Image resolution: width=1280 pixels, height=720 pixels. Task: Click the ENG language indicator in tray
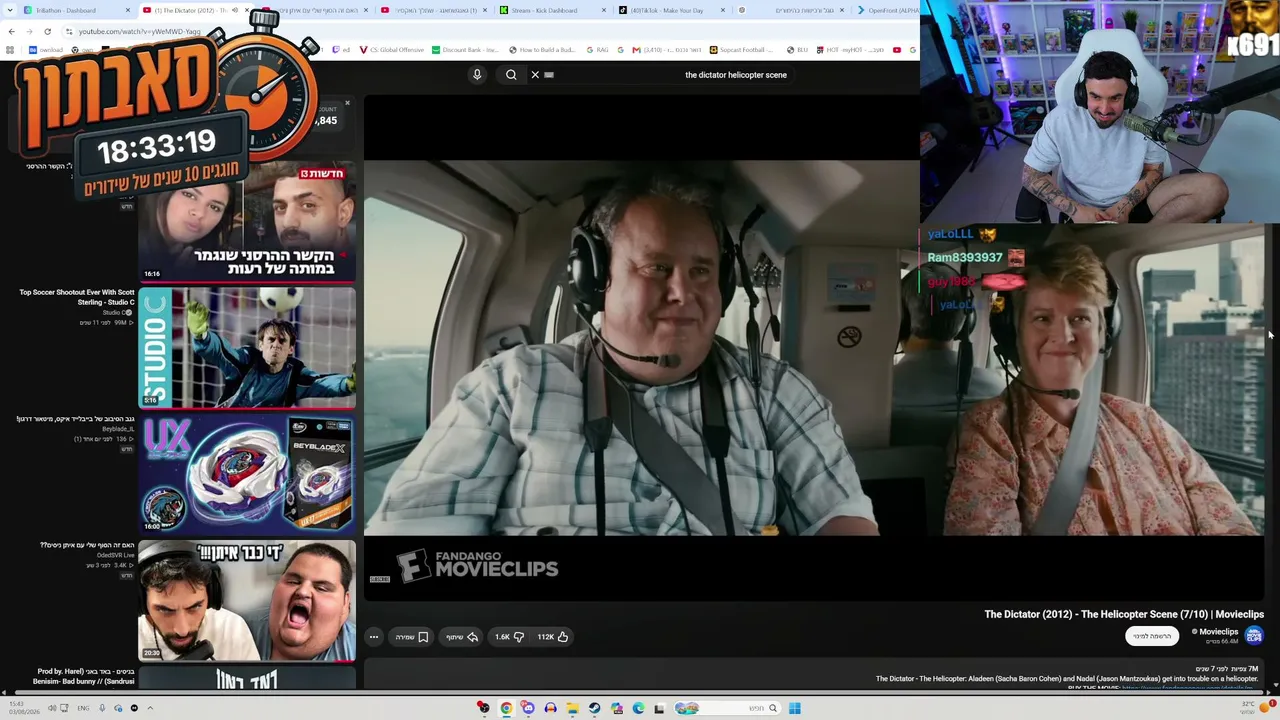(83, 708)
